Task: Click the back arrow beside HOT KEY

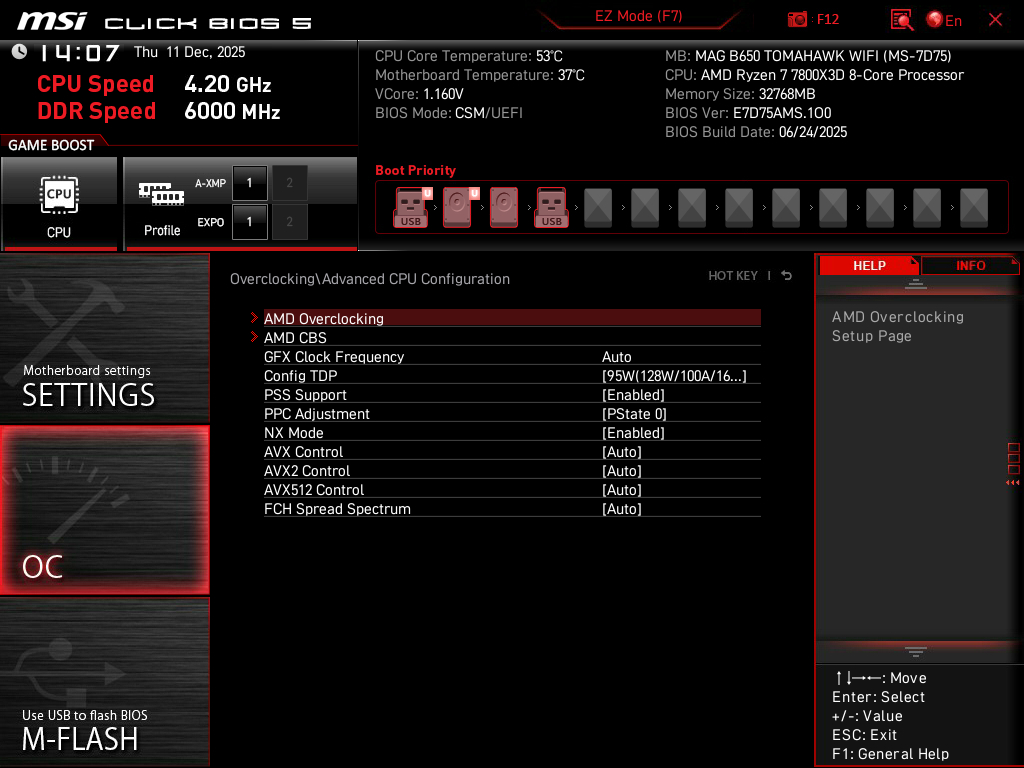Action: coord(787,276)
